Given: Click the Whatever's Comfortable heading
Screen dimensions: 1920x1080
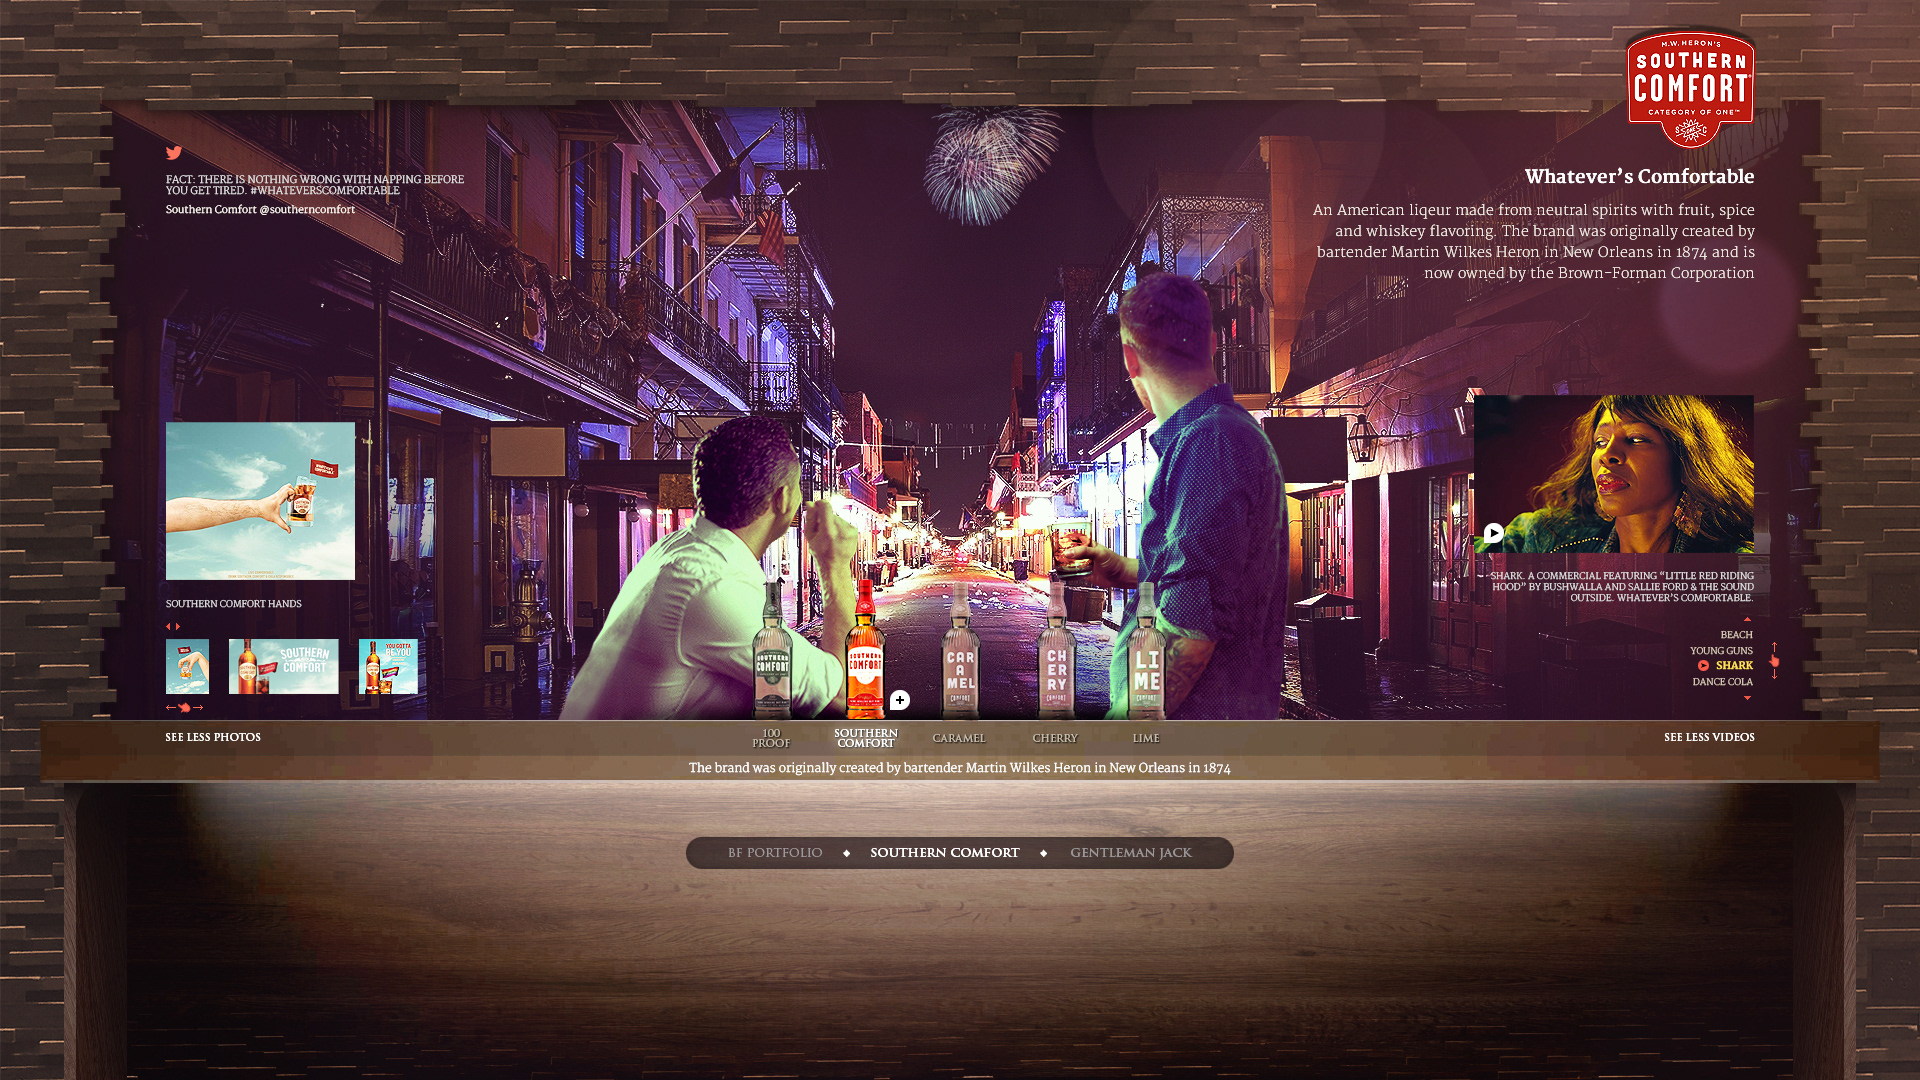Looking at the screenshot, I should pos(1639,177).
